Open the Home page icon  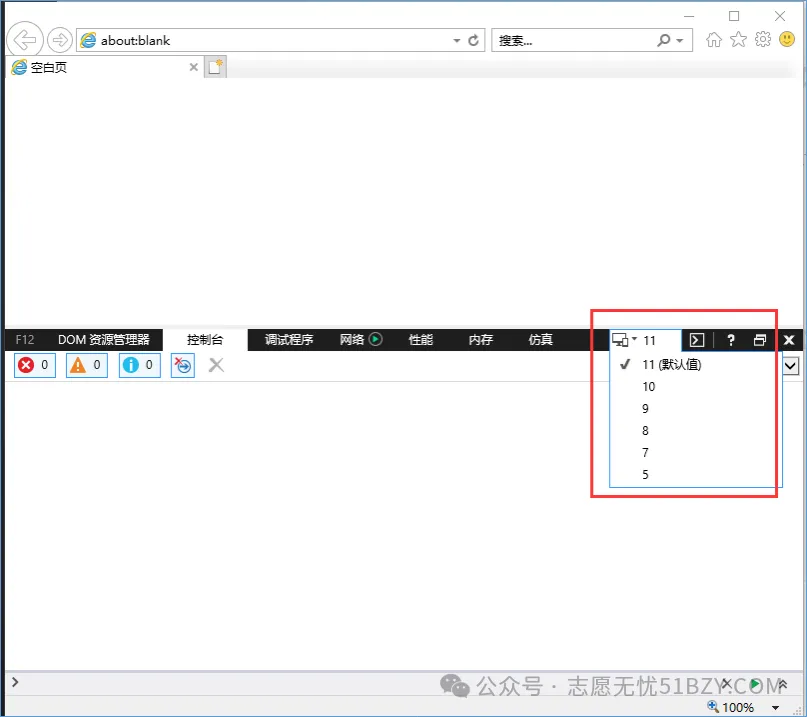point(714,40)
